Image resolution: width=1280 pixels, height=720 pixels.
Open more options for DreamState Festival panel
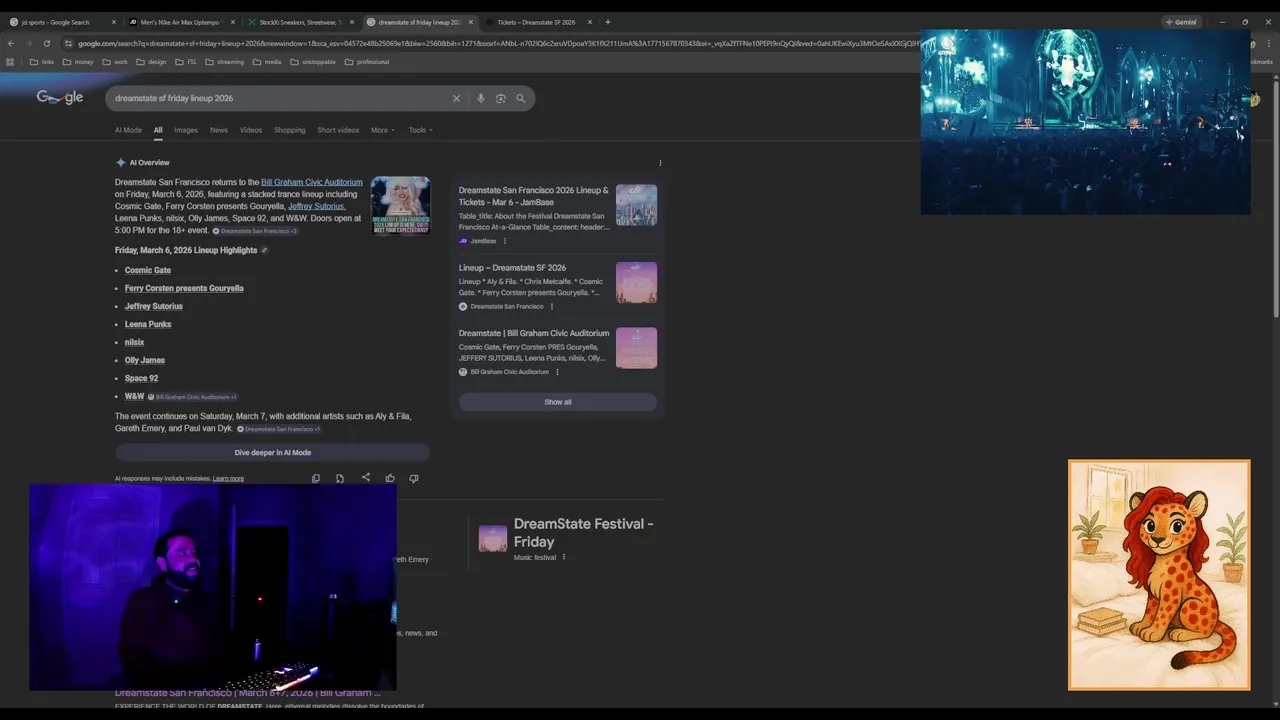coord(564,557)
